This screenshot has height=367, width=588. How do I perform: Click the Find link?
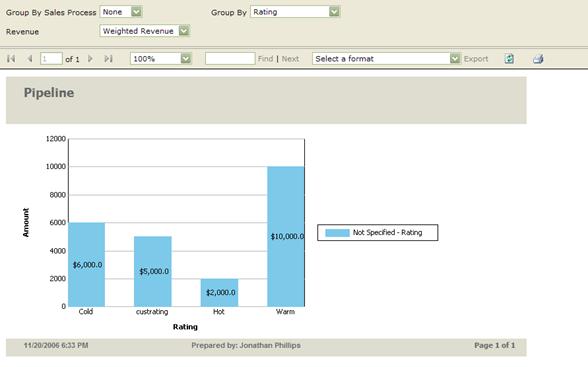pyautogui.click(x=265, y=59)
